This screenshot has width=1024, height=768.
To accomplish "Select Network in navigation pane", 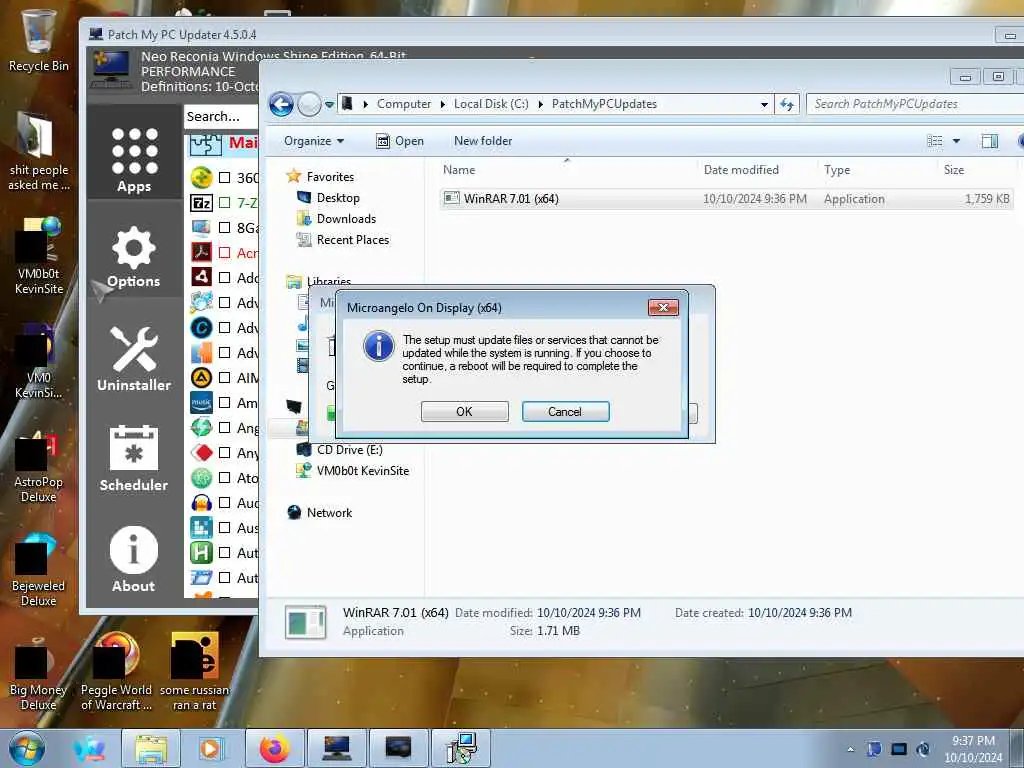I will [x=329, y=513].
